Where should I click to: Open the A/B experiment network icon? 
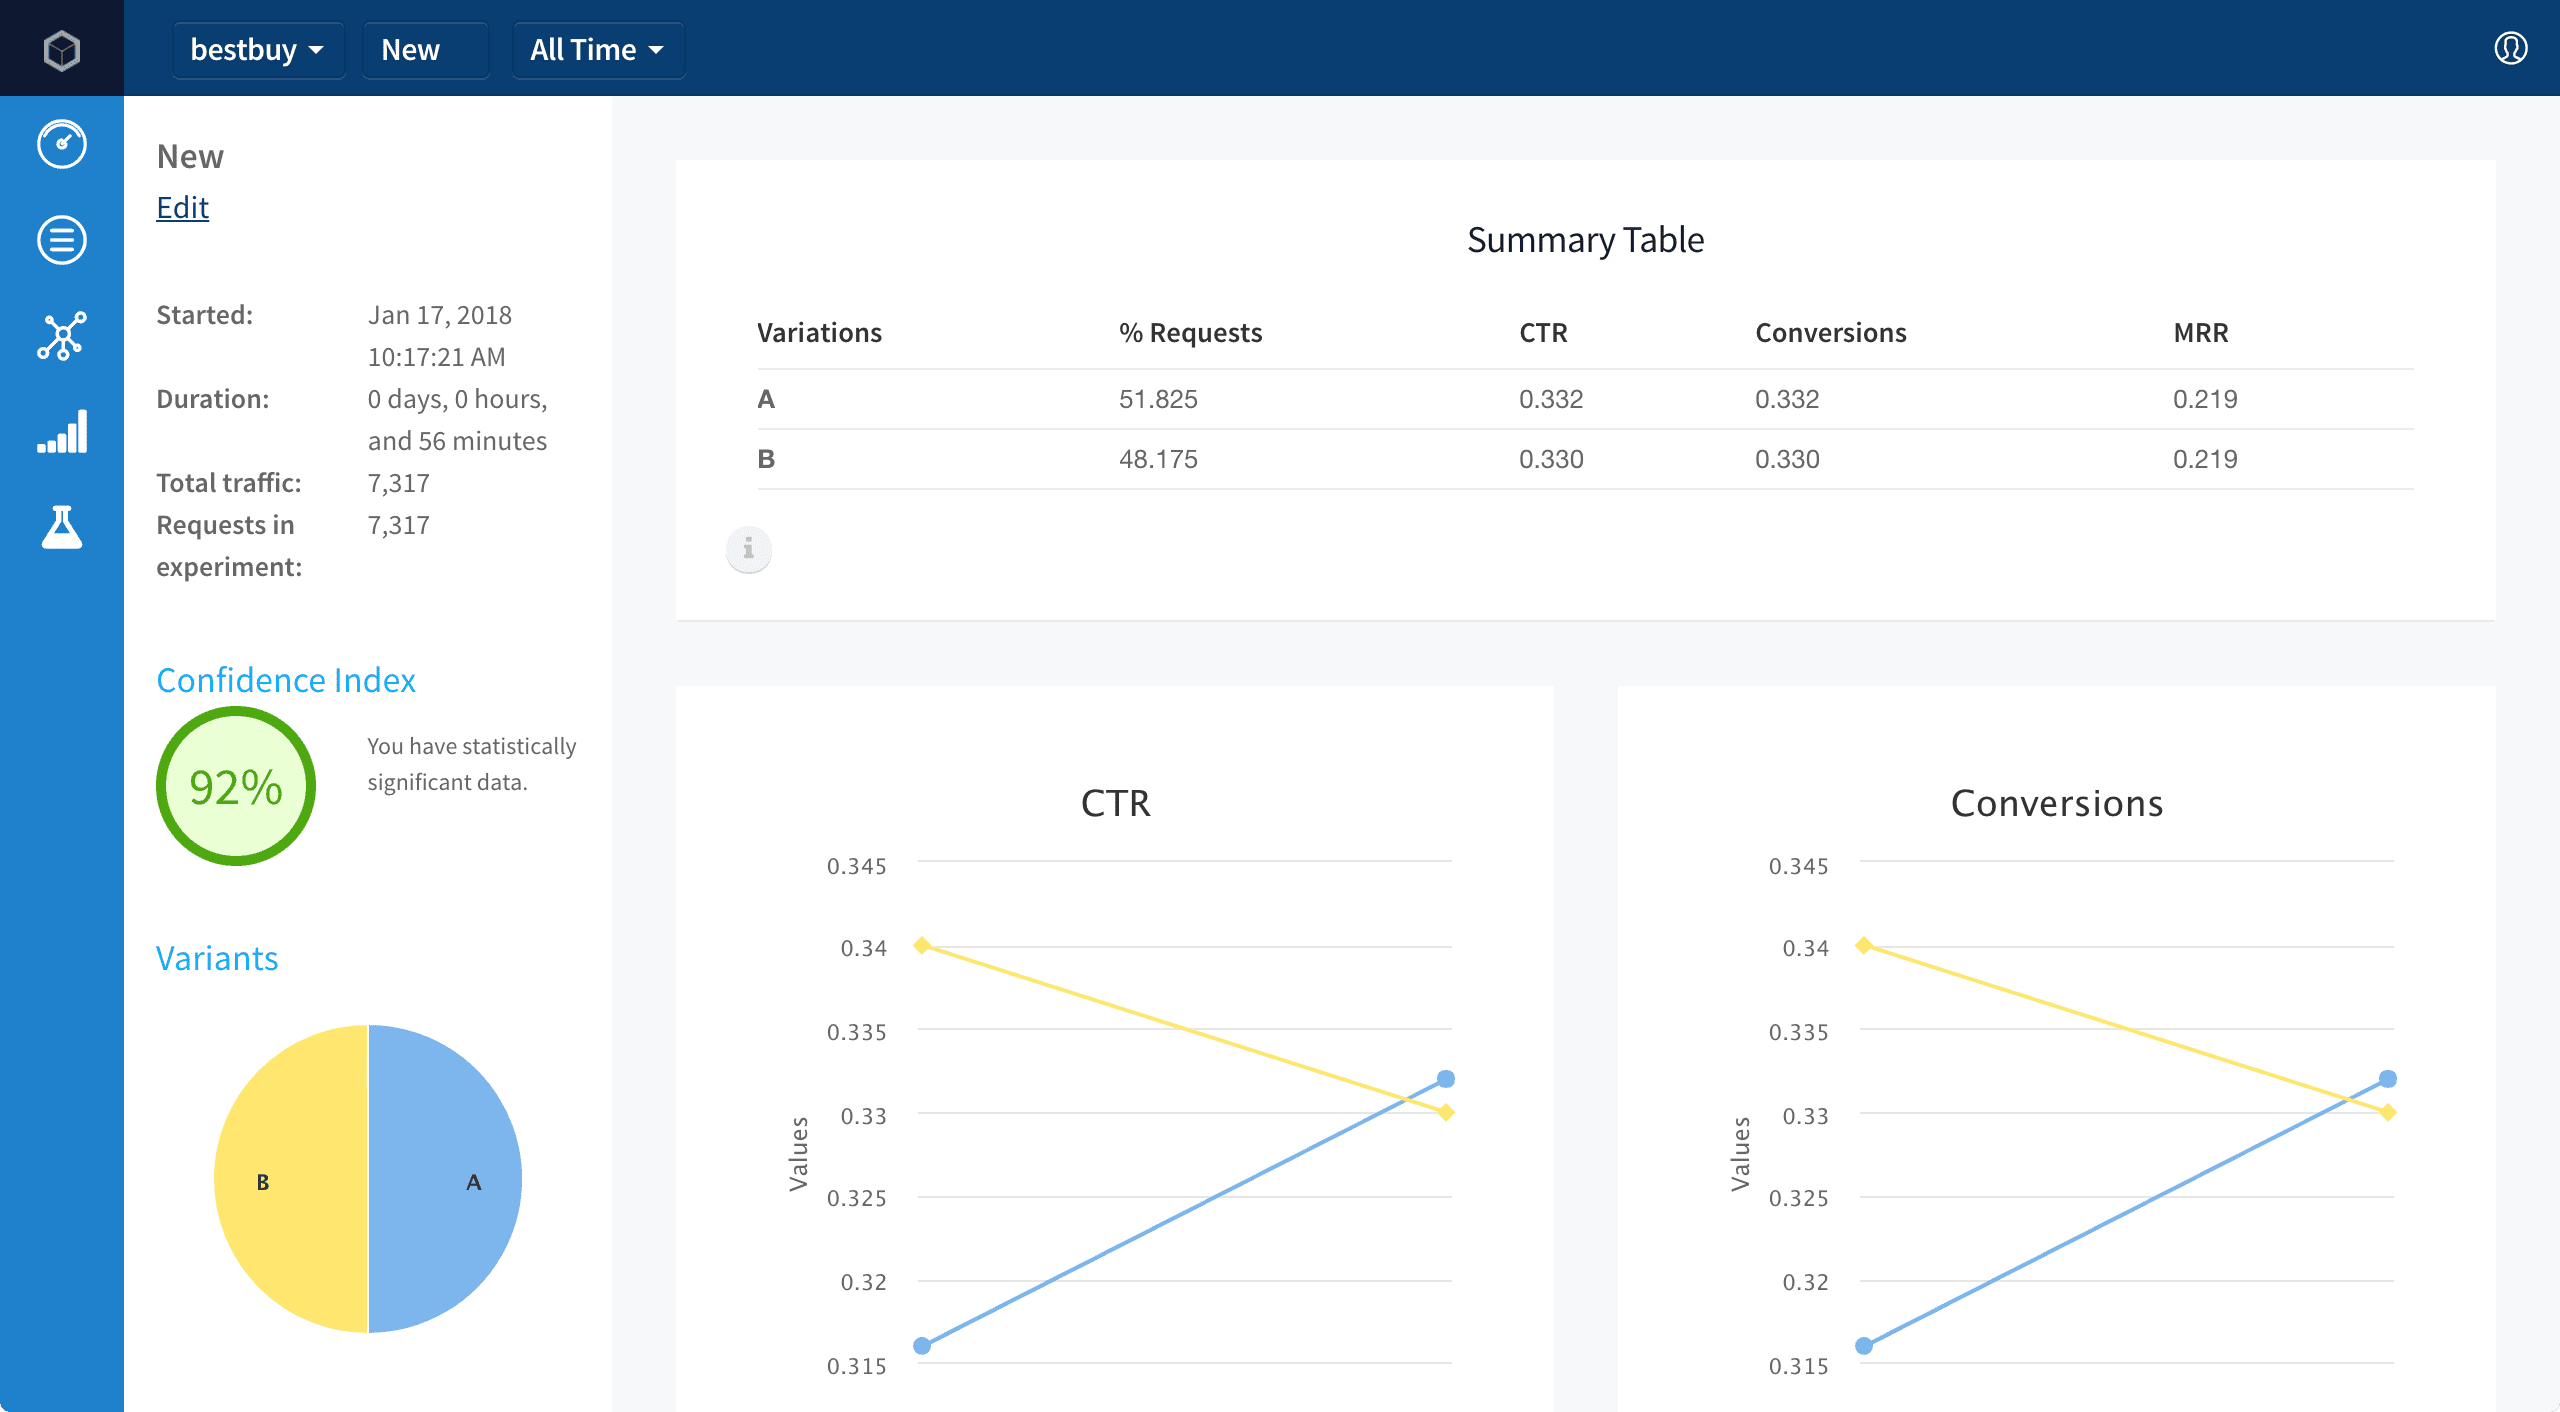point(61,337)
